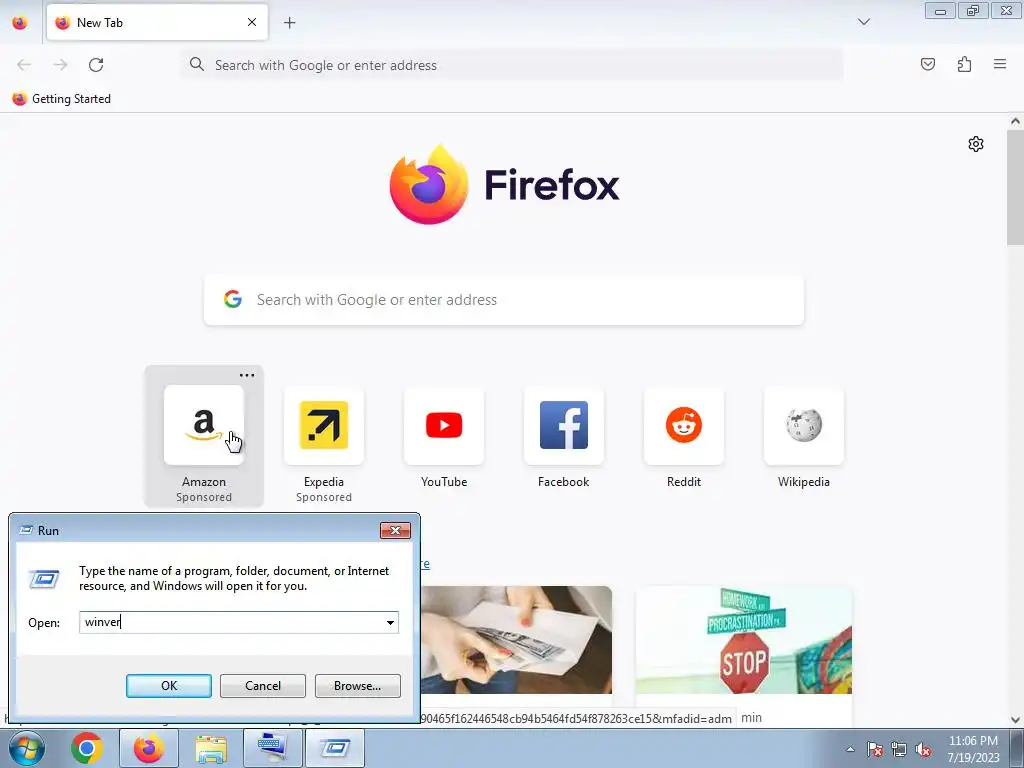Open the cash-in-envelope story thumbnail

click(516, 640)
